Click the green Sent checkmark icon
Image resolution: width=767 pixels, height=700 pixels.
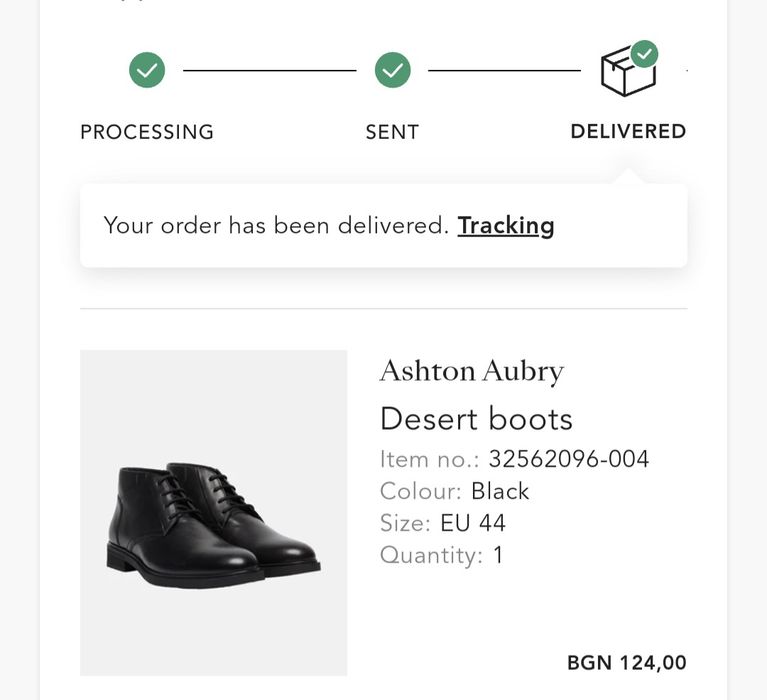click(x=393, y=70)
